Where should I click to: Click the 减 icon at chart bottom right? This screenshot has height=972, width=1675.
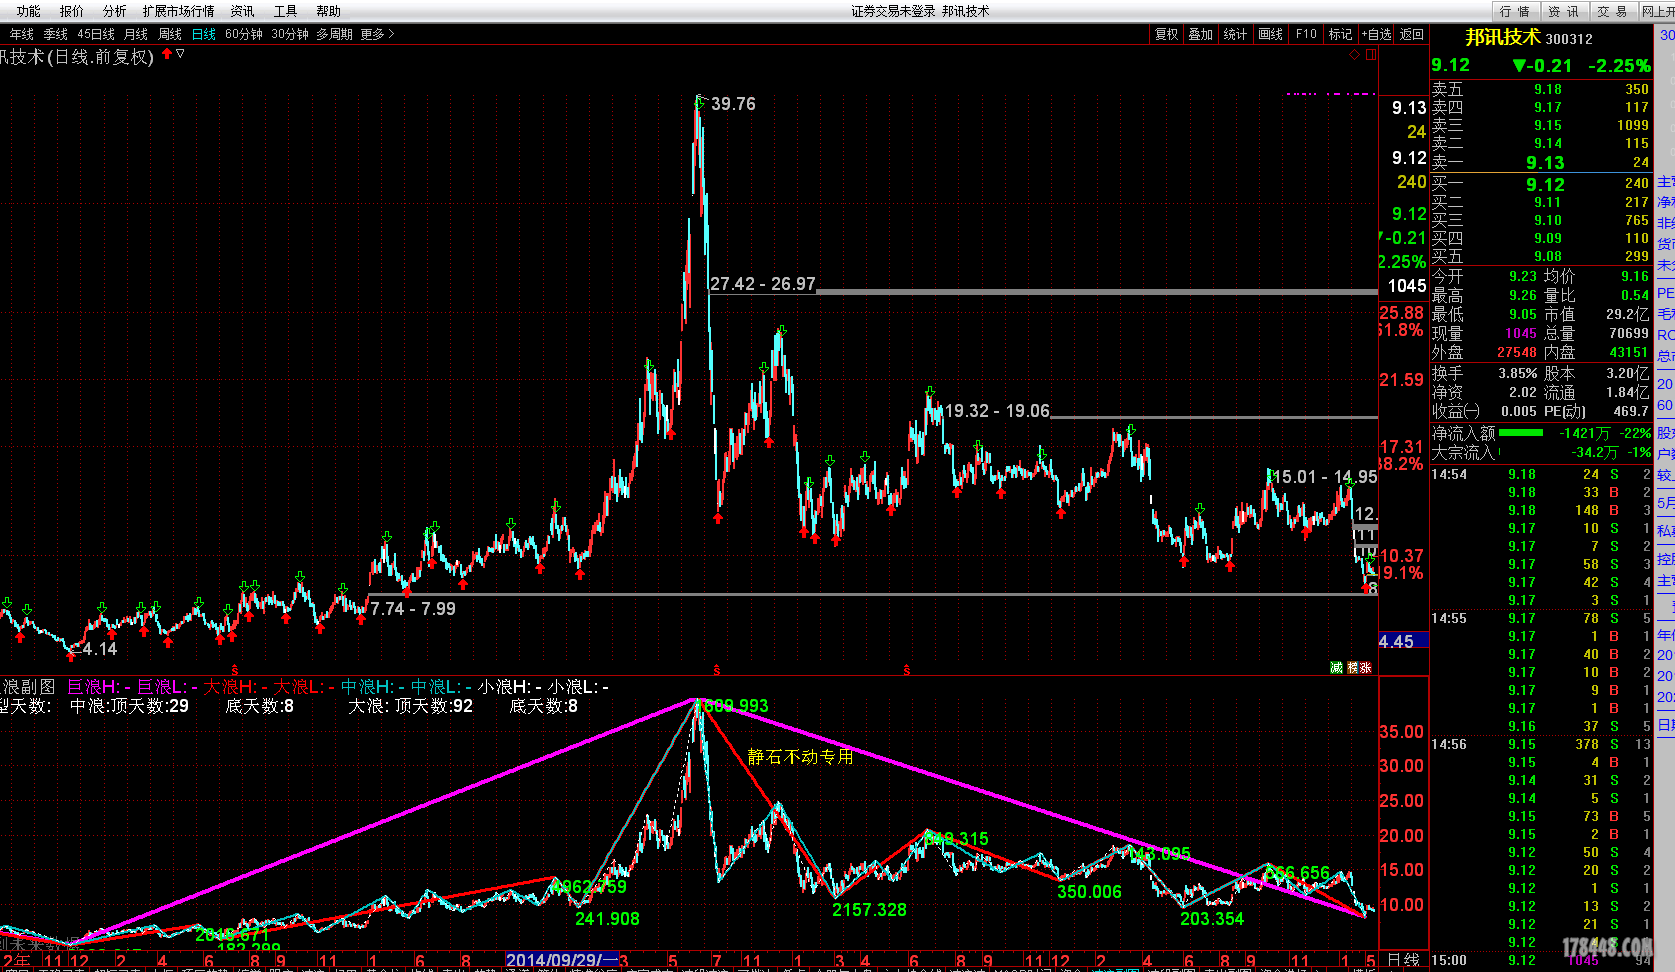pyautogui.click(x=1336, y=668)
